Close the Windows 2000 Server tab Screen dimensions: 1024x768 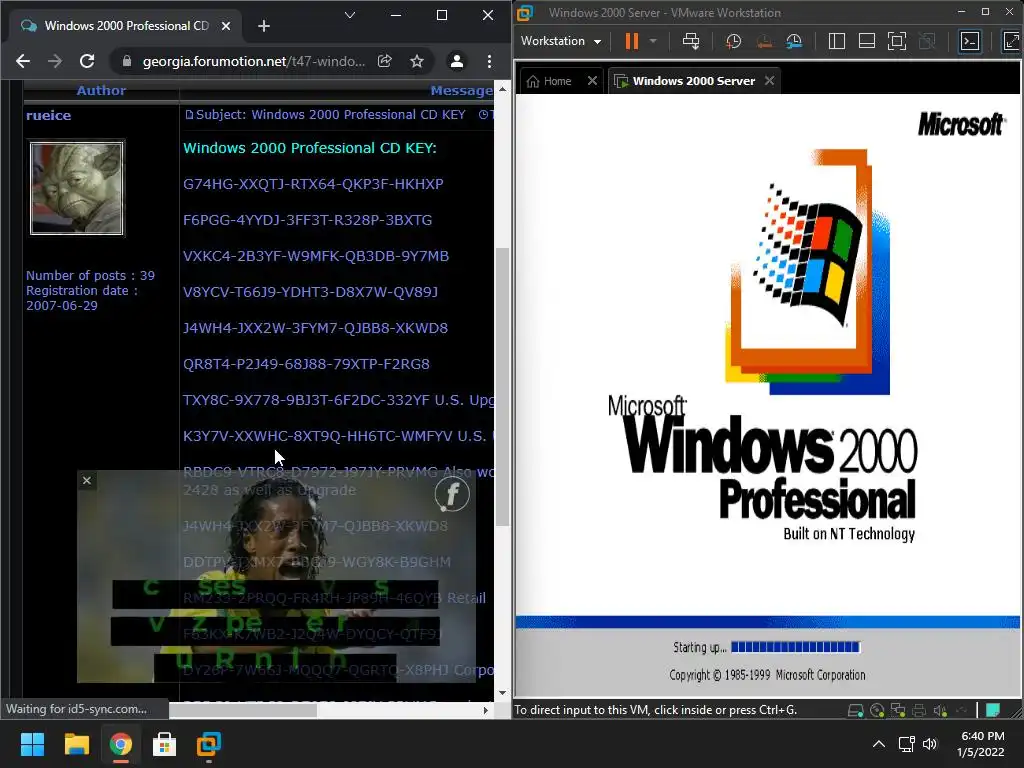click(x=769, y=80)
